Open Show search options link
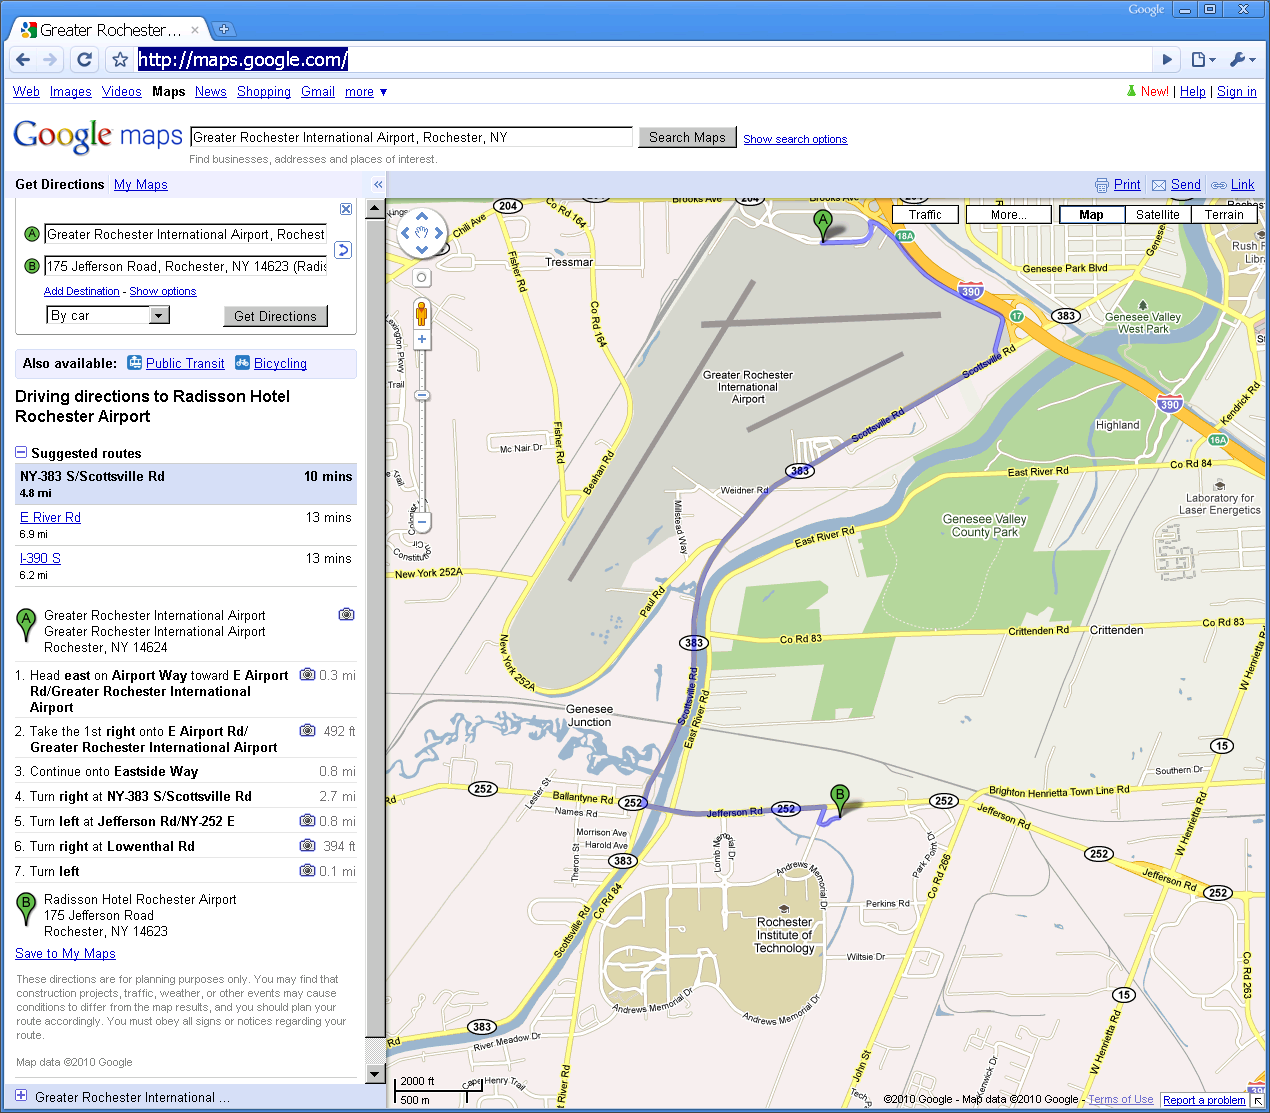1270x1113 pixels. point(795,139)
